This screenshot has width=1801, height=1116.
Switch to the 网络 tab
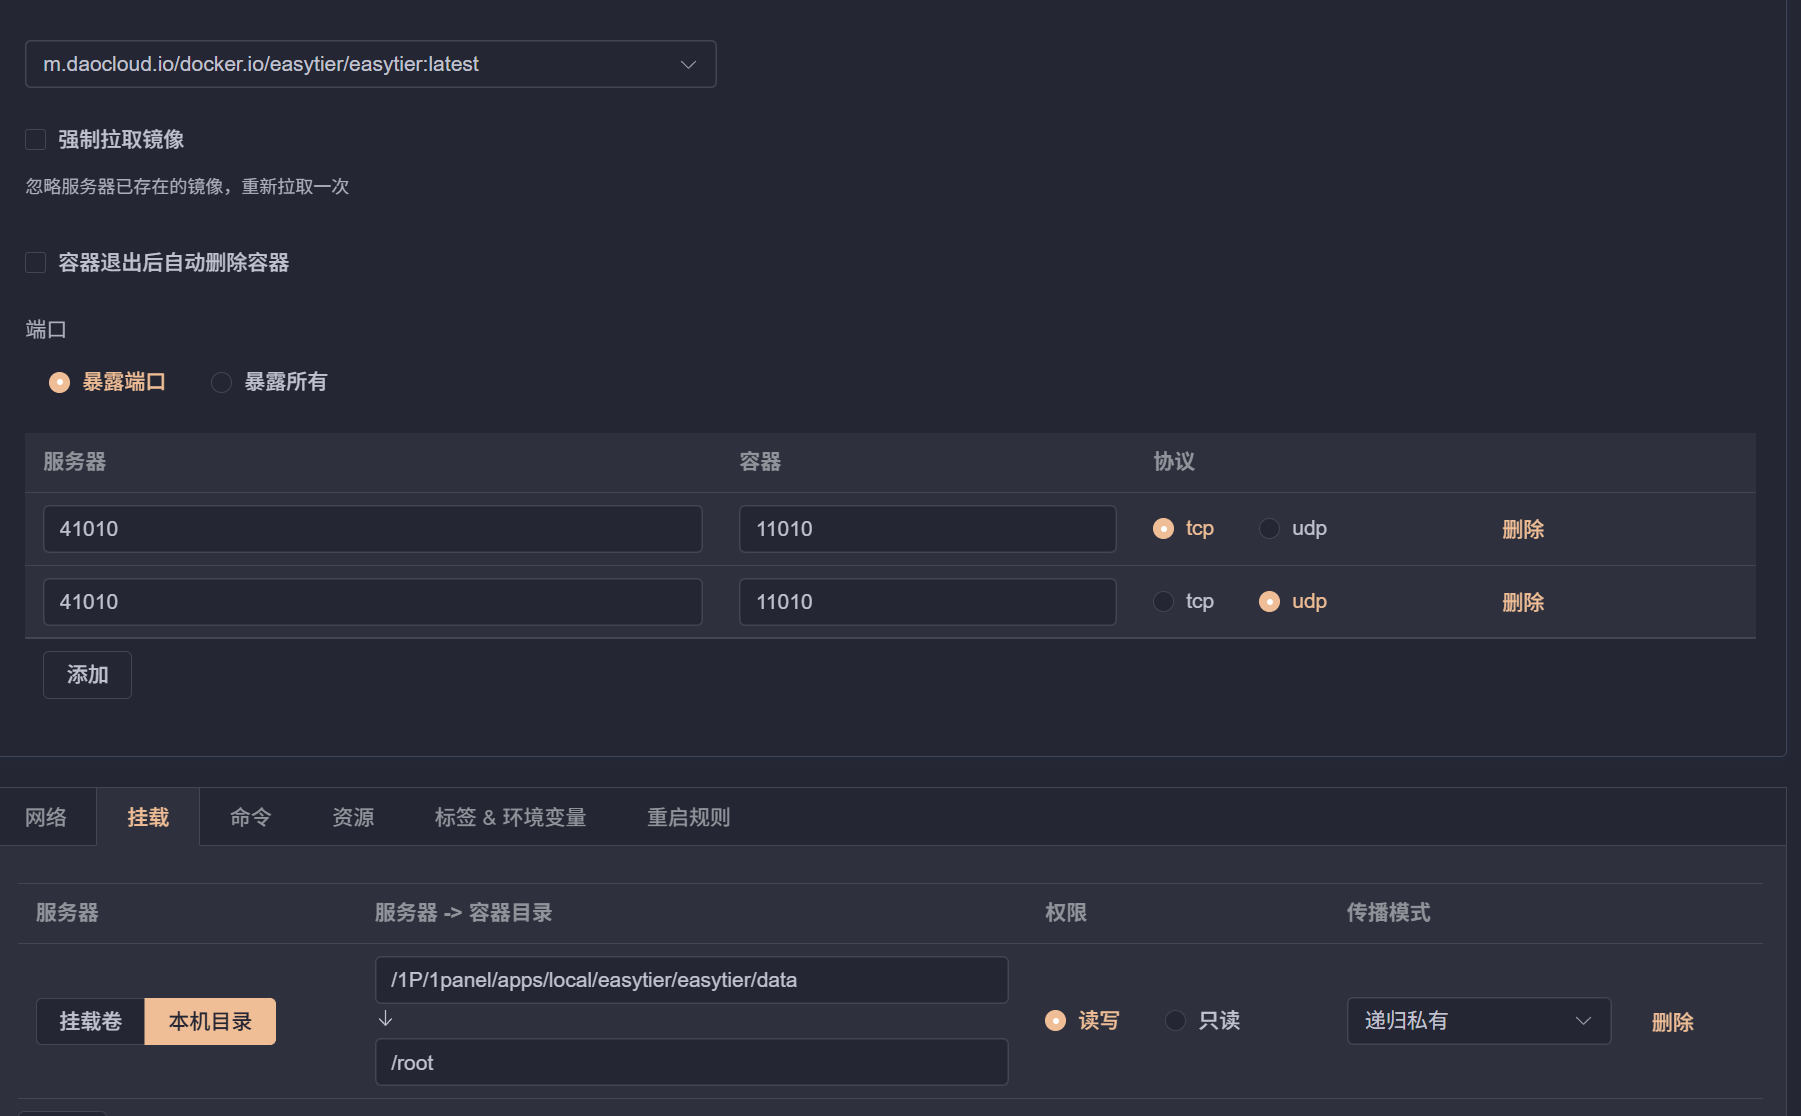click(46, 818)
